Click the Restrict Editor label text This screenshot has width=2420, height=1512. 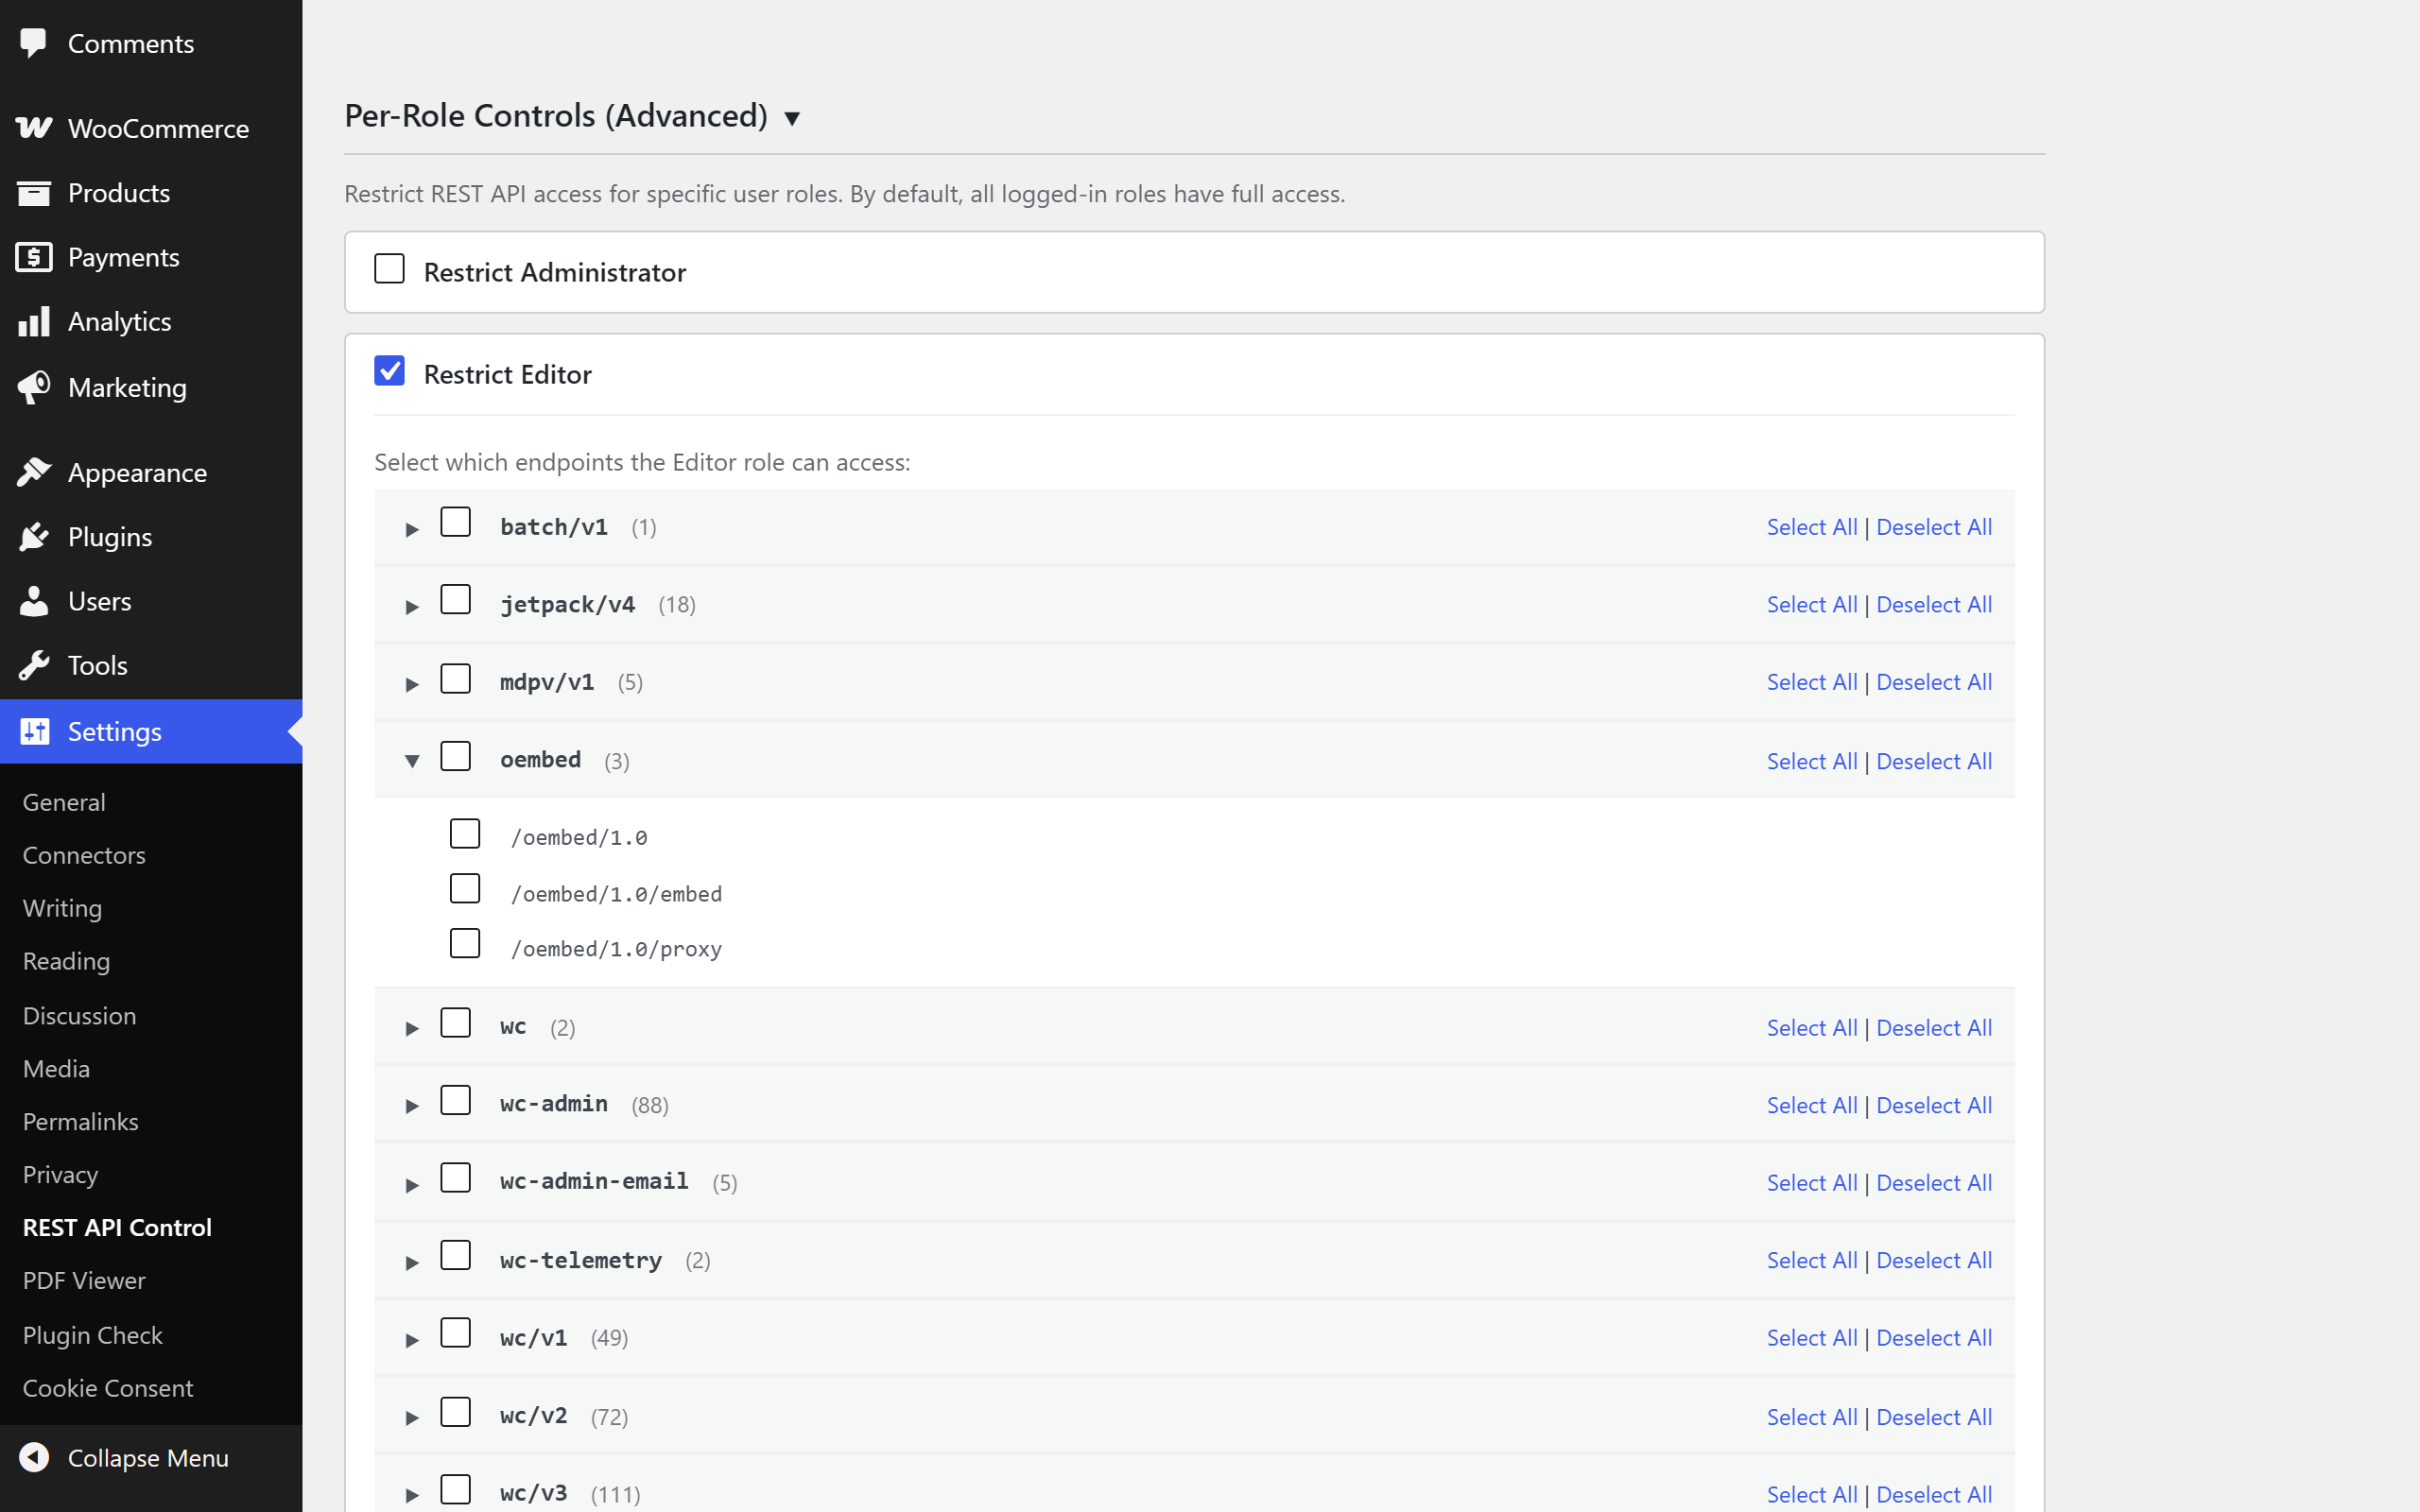coord(507,374)
